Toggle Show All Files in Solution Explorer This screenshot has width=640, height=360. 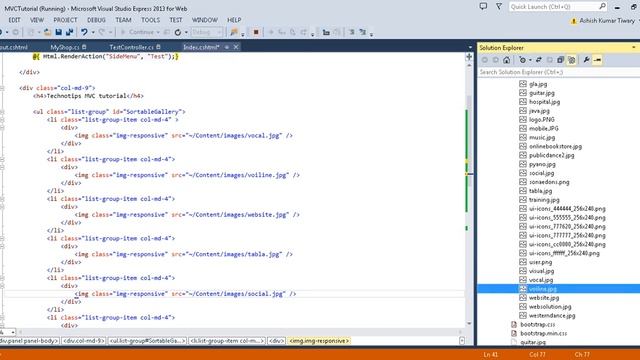[x=572, y=60]
